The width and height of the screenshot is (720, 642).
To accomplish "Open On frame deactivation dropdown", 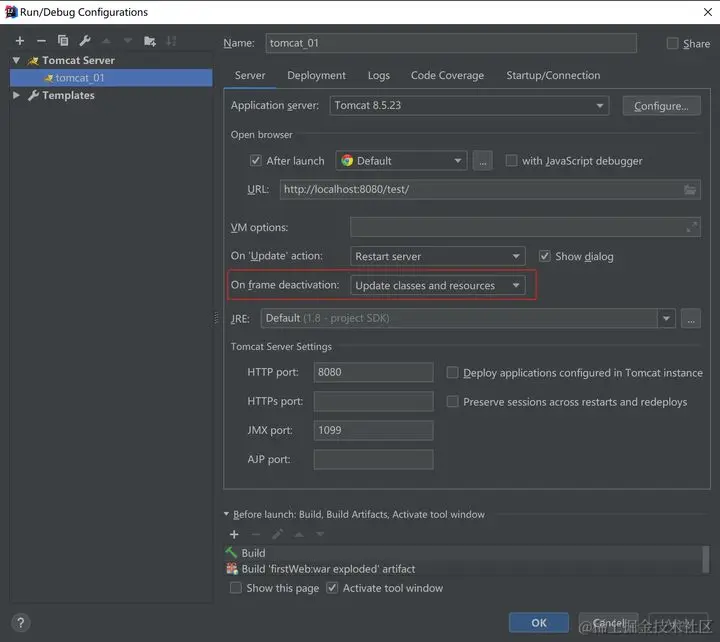I will pyautogui.click(x=437, y=285).
